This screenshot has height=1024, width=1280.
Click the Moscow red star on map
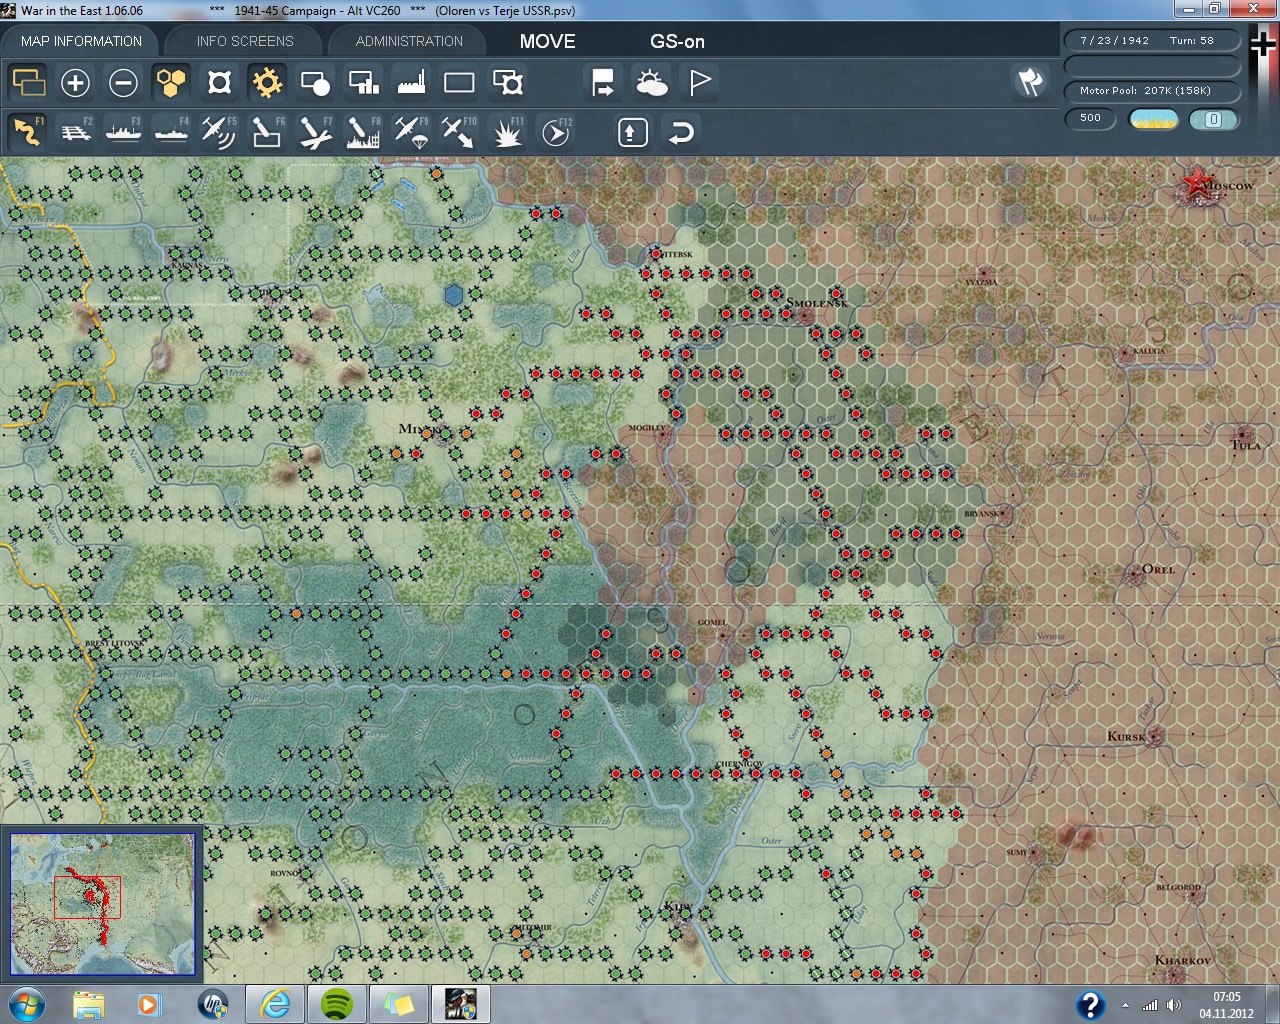[x=1196, y=183]
